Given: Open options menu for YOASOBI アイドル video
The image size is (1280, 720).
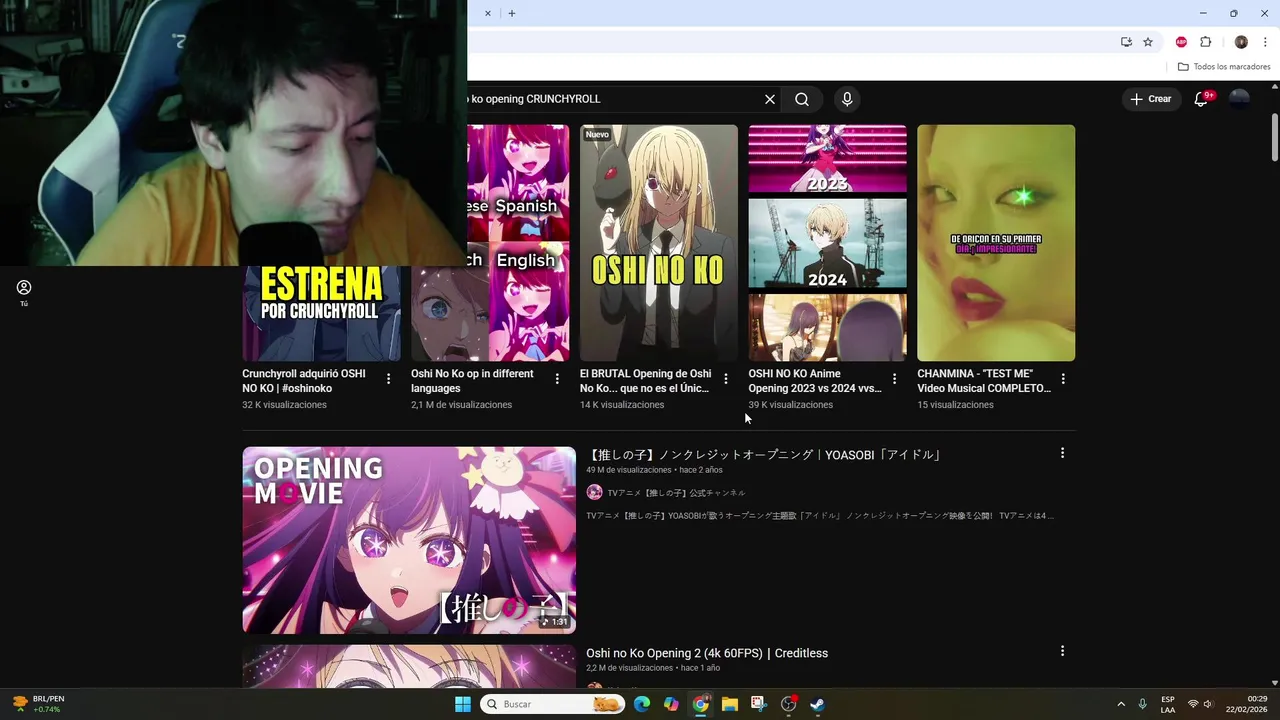Looking at the screenshot, I should click(1062, 453).
